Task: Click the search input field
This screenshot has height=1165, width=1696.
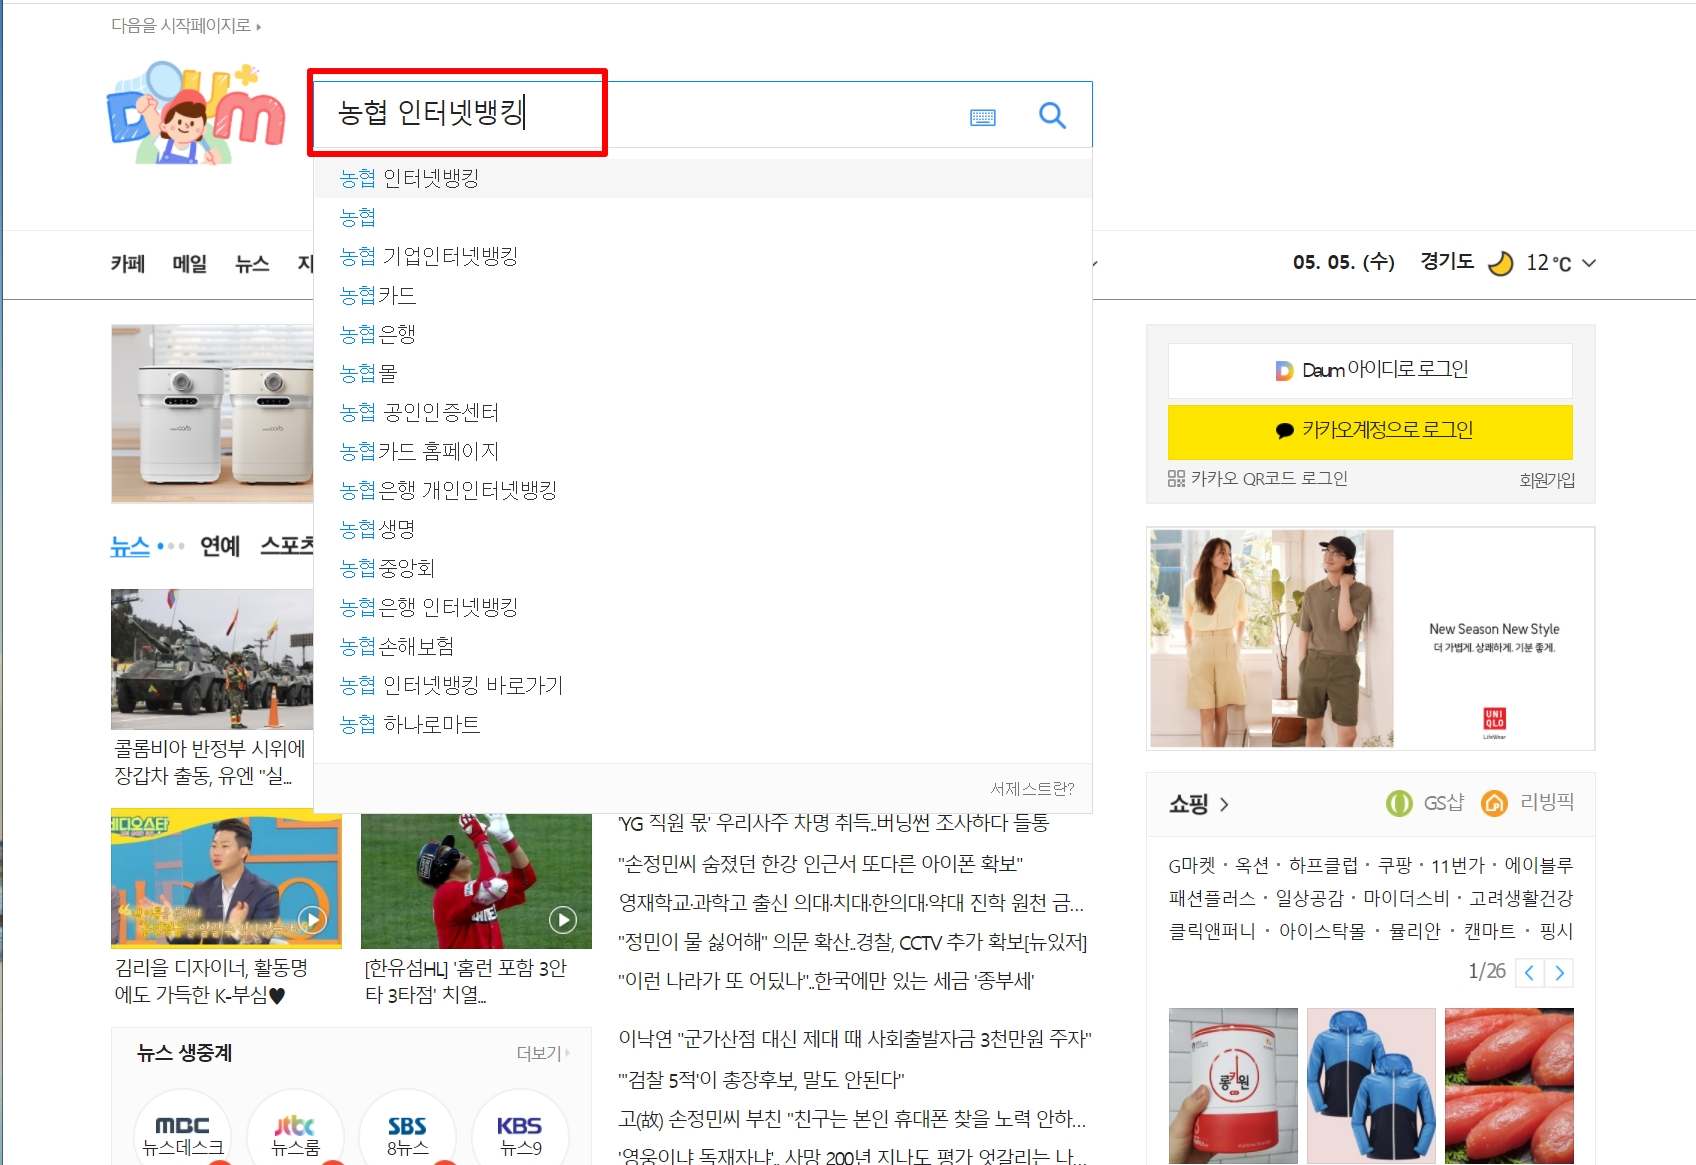Action: 640,114
